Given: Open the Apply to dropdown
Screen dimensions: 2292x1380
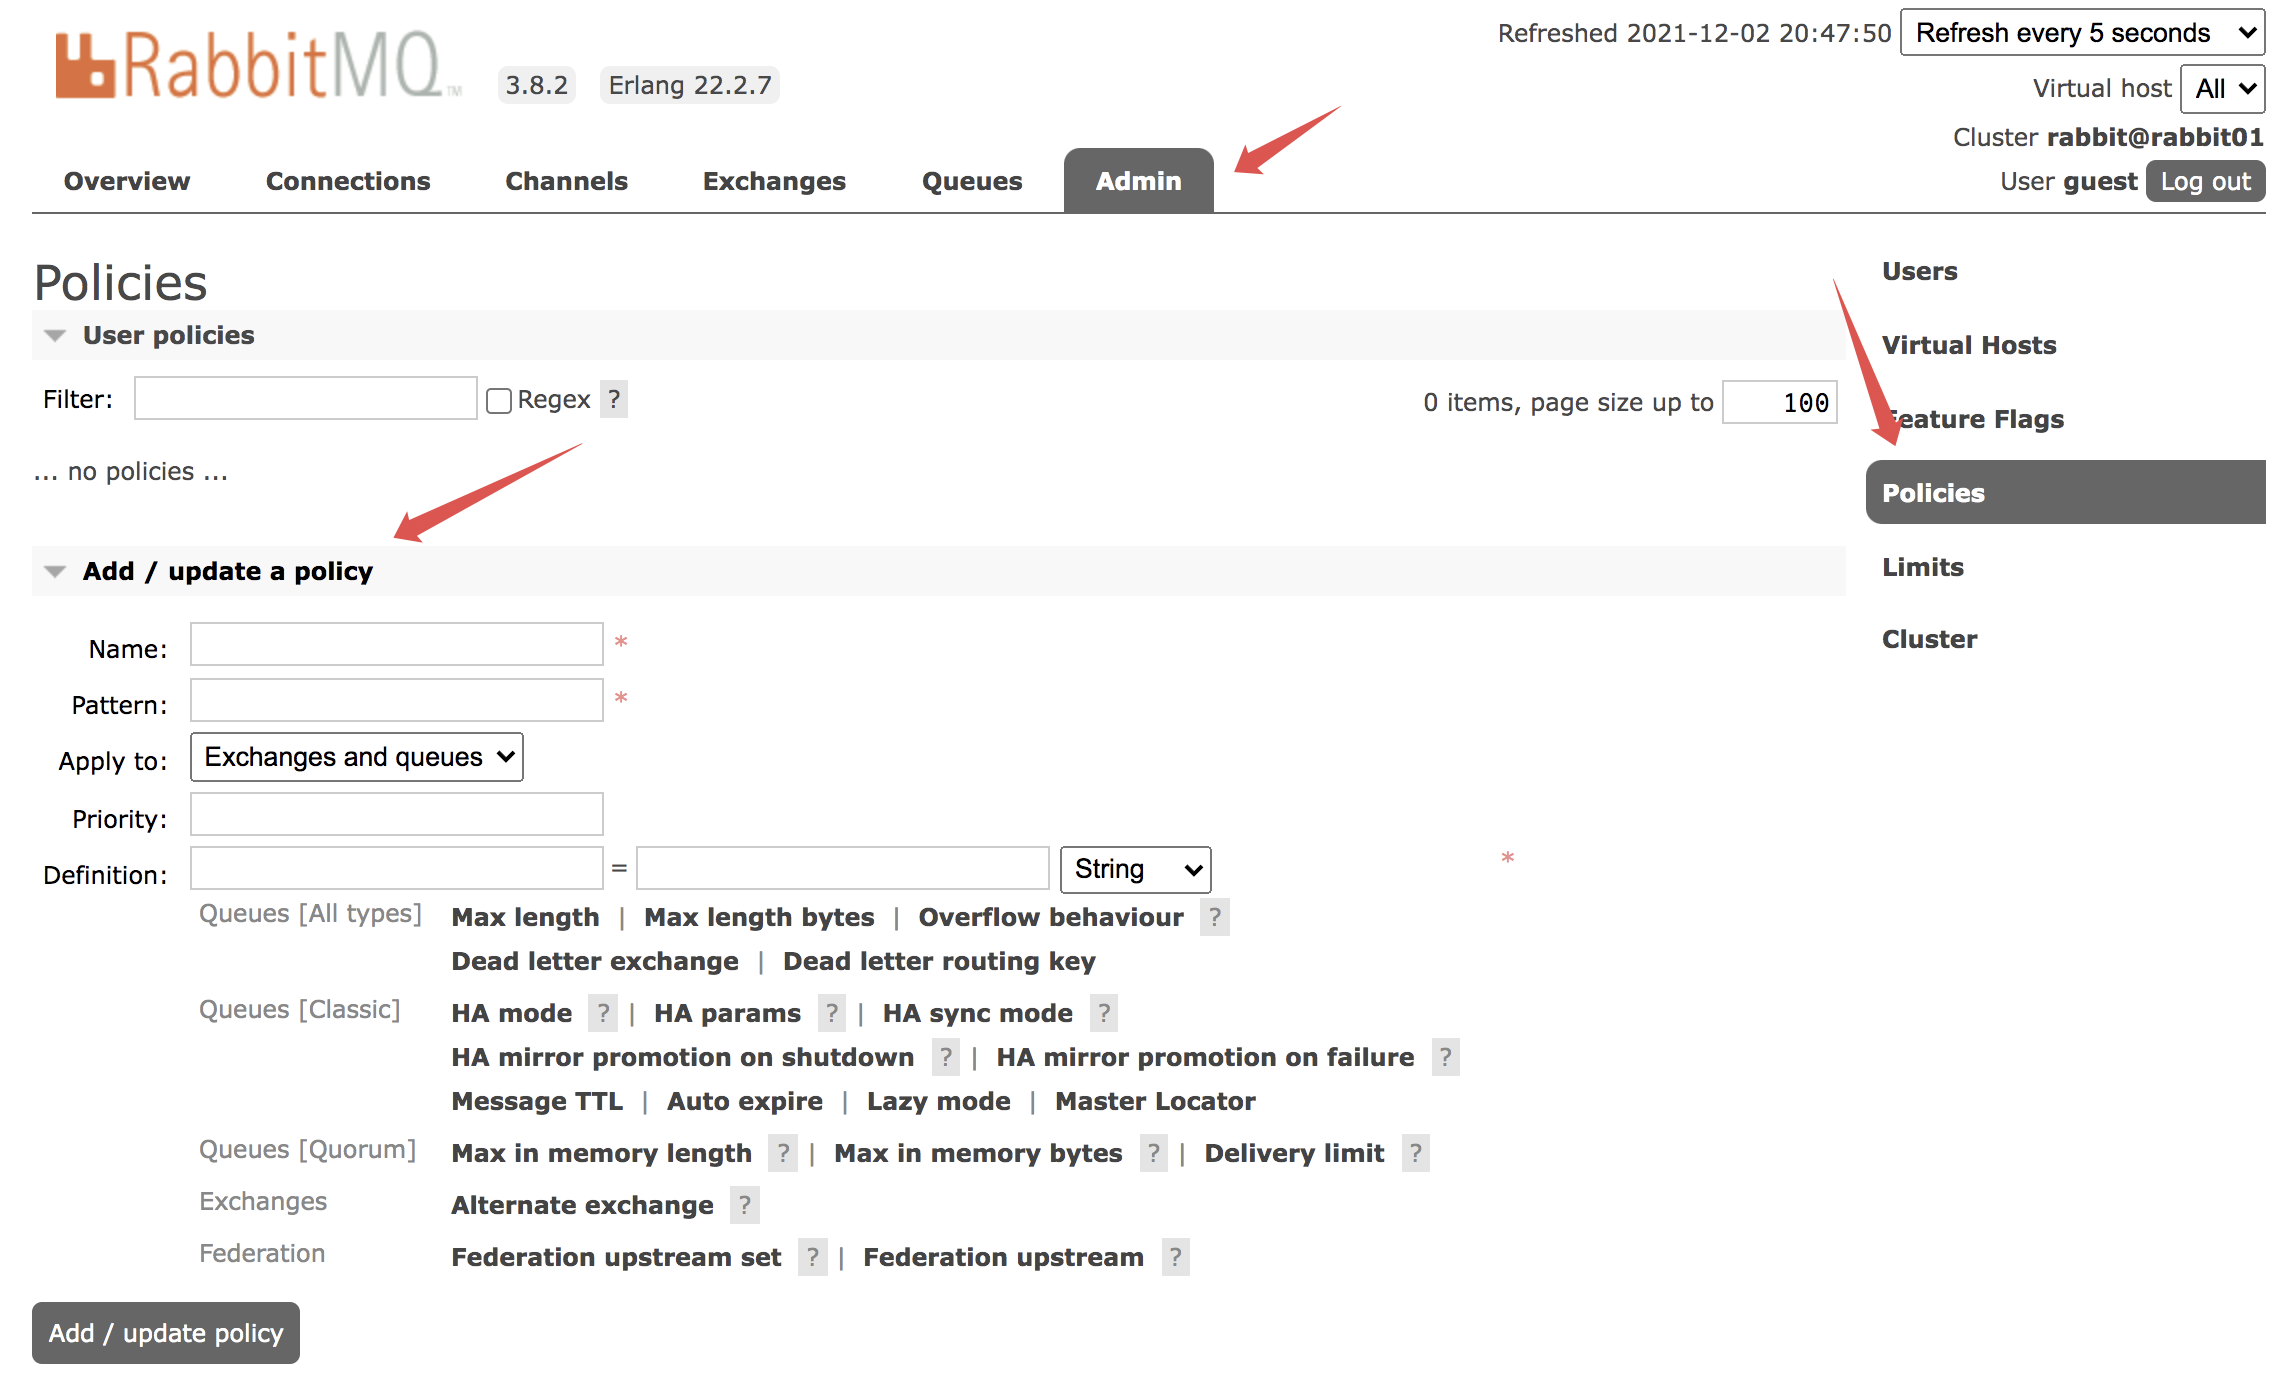Looking at the screenshot, I should pyautogui.click(x=357, y=757).
